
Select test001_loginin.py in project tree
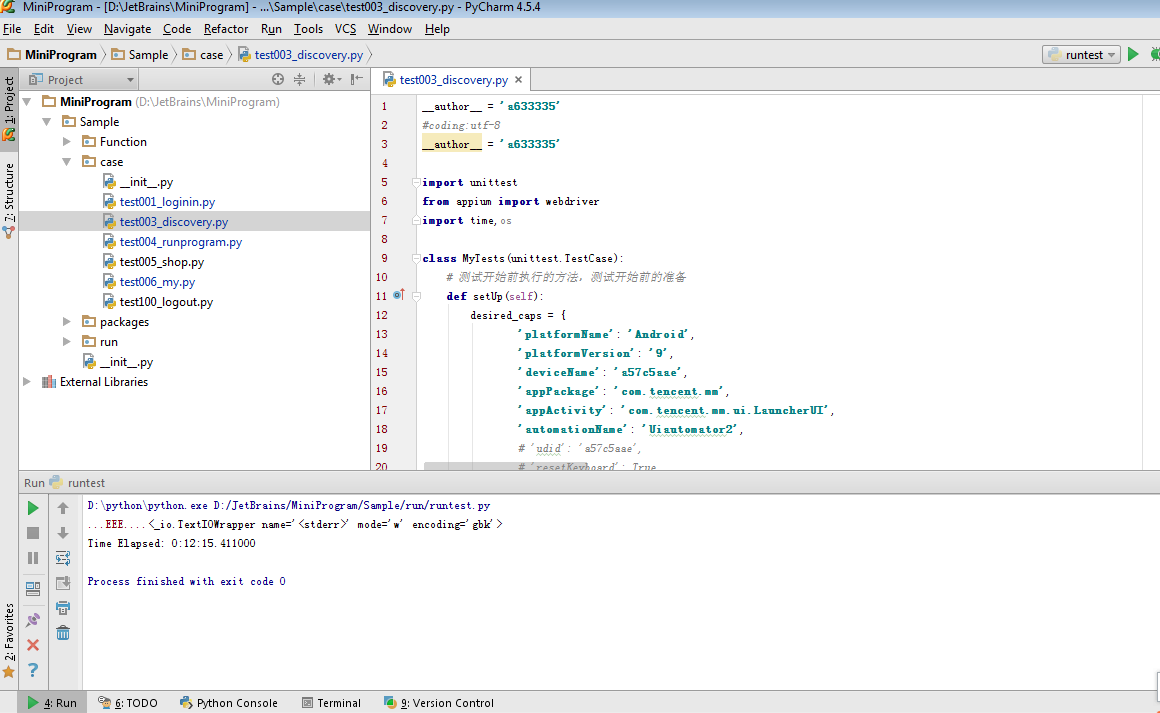167,201
